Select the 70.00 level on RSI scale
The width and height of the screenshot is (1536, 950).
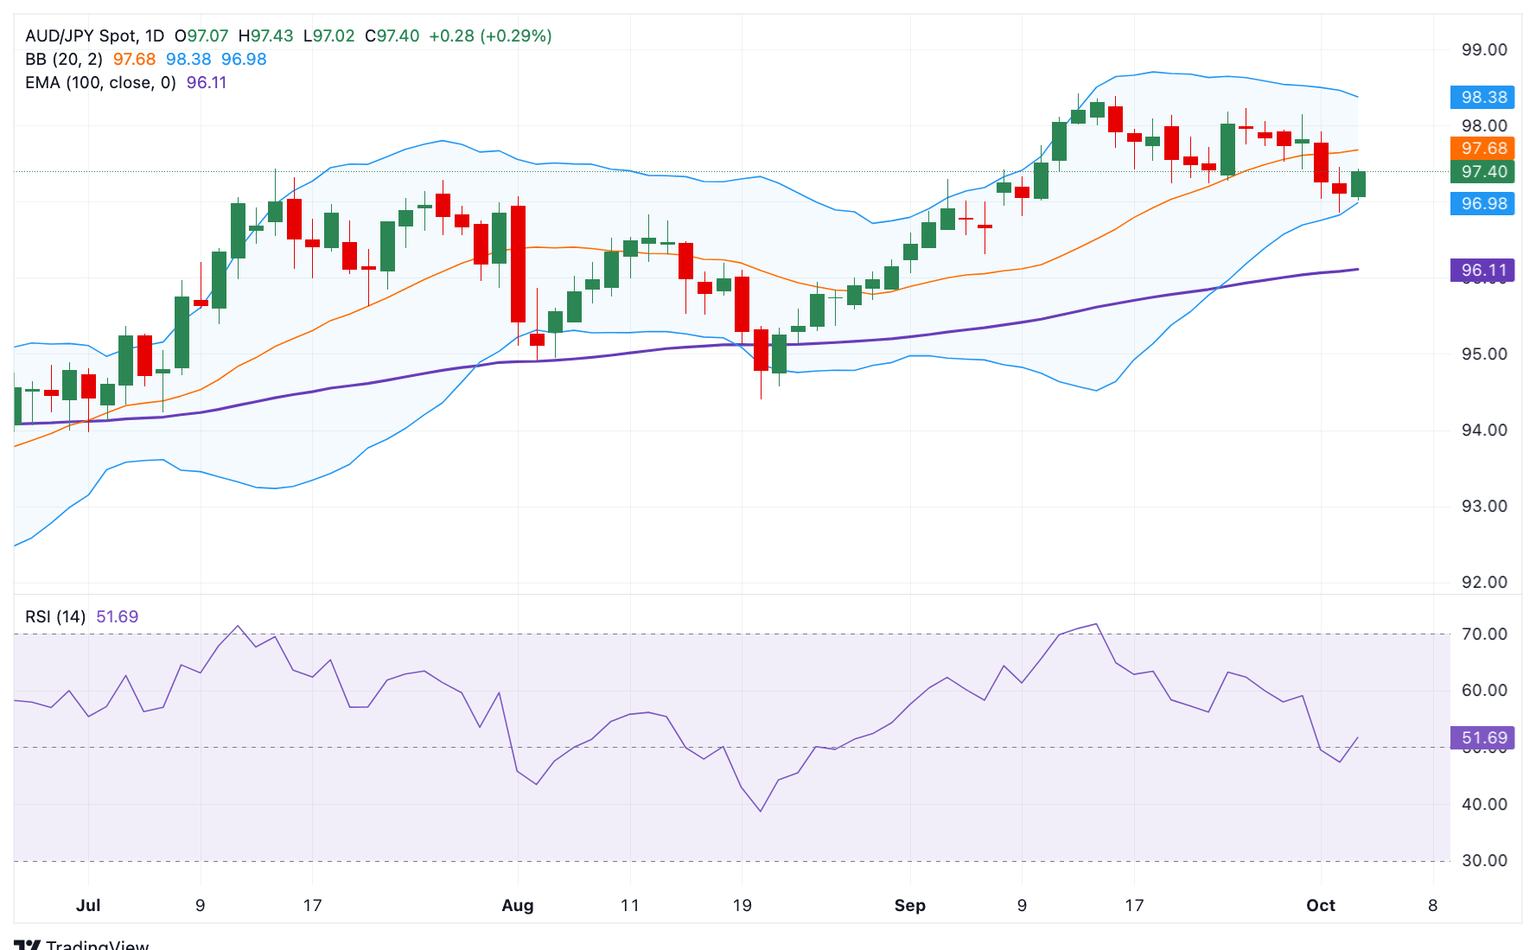click(1483, 634)
